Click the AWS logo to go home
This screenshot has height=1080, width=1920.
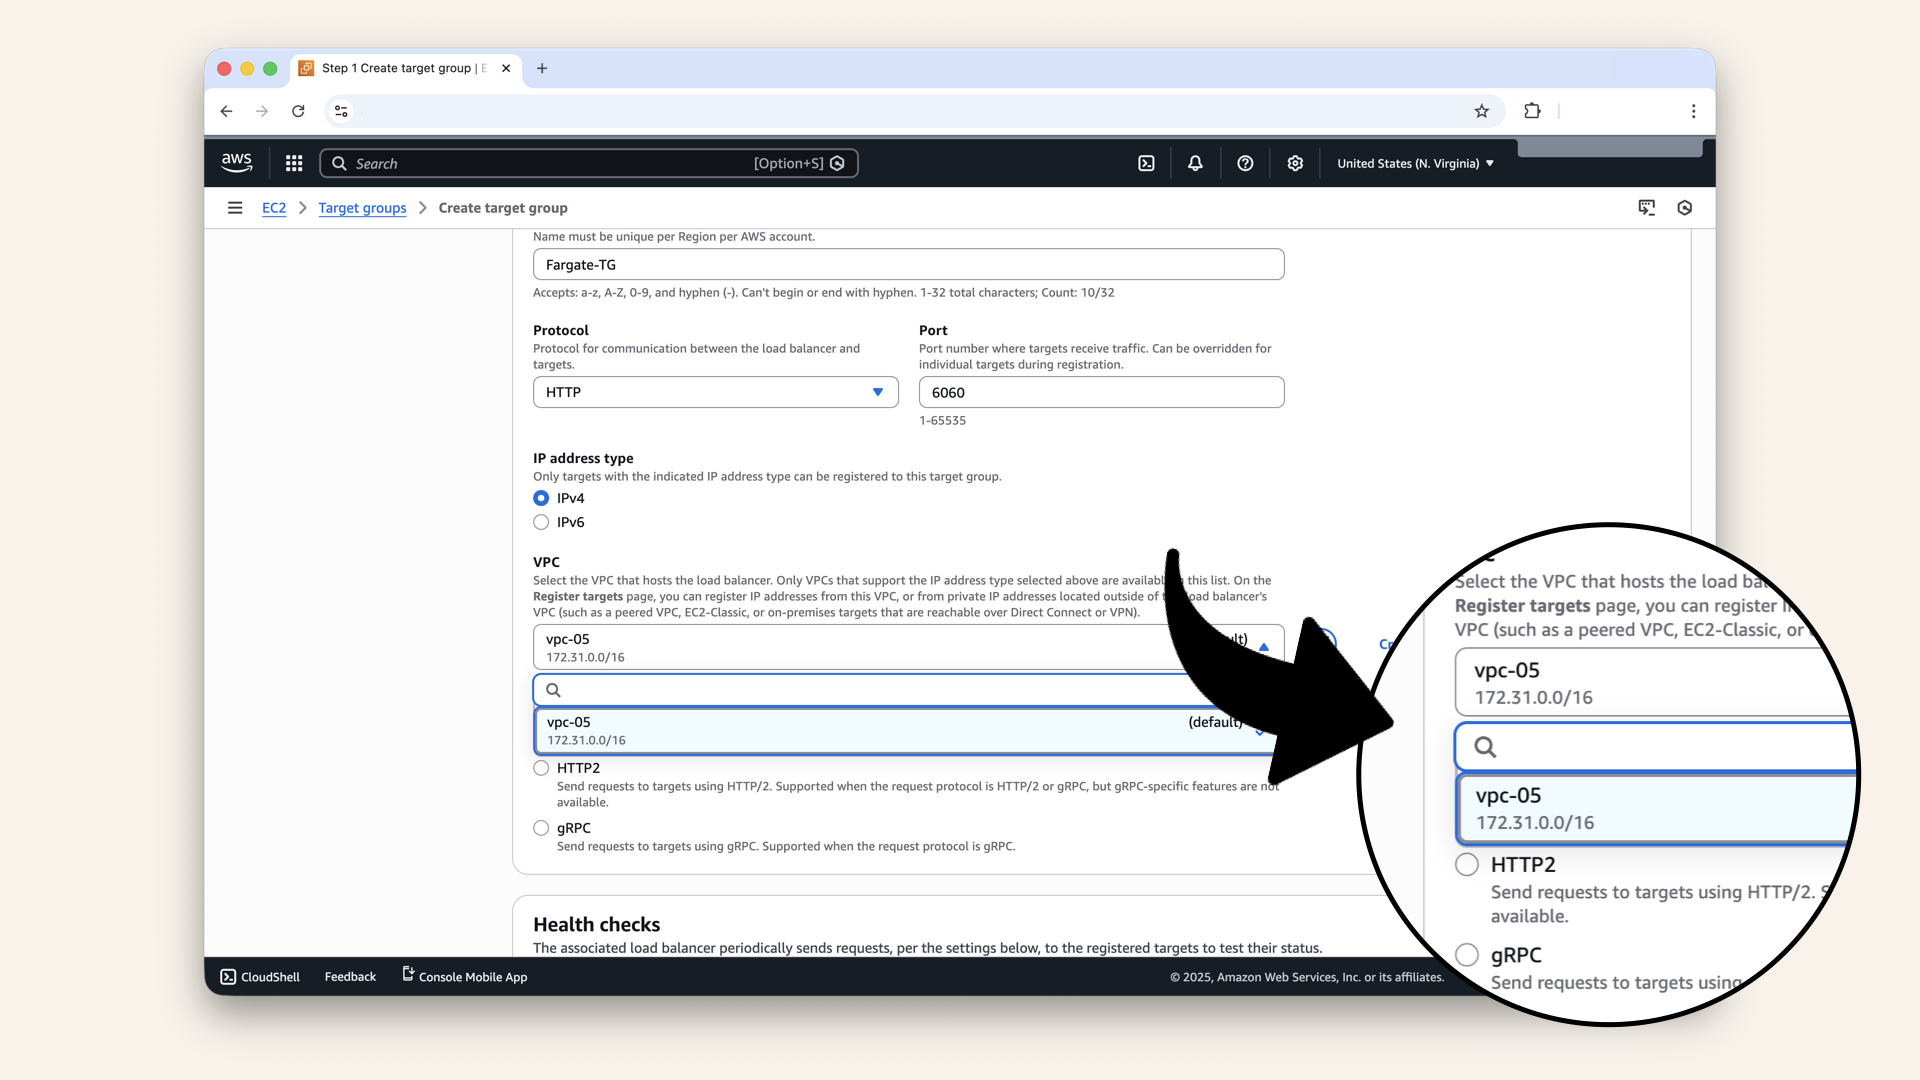pyautogui.click(x=237, y=162)
